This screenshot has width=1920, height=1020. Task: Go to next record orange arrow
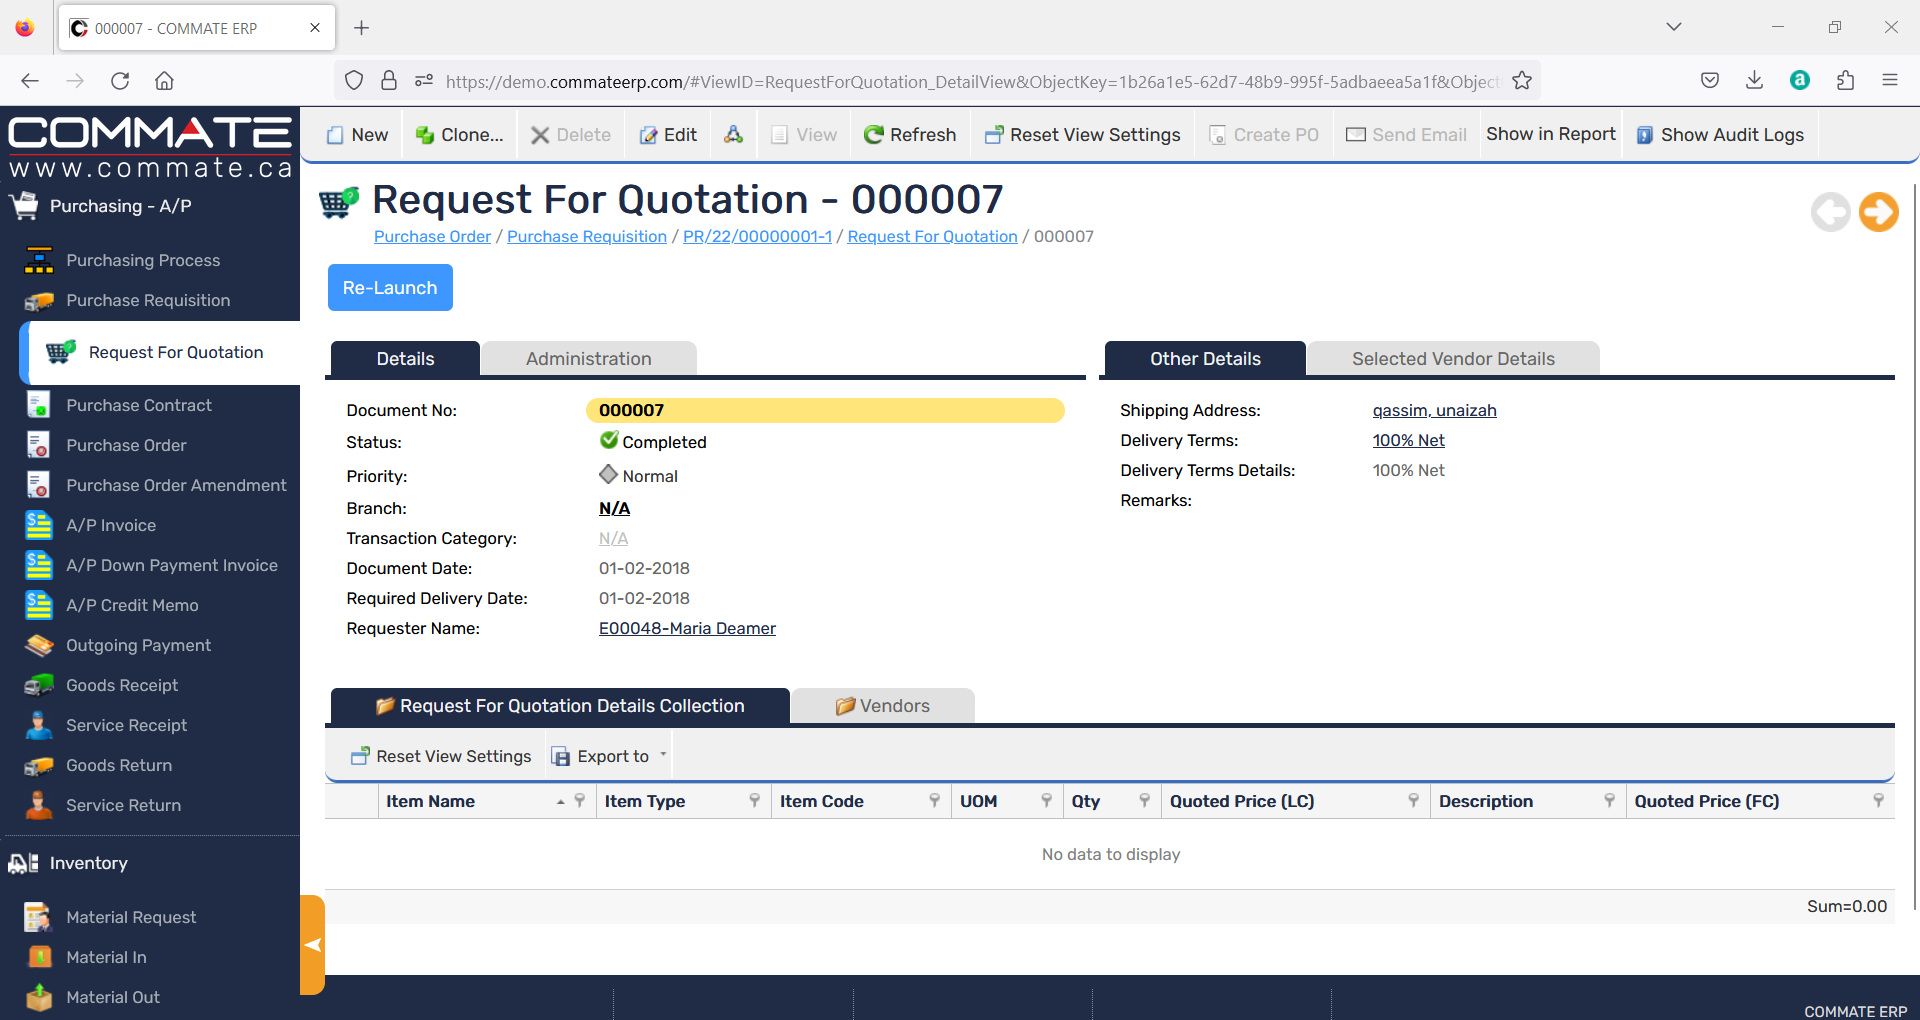pos(1878,211)
